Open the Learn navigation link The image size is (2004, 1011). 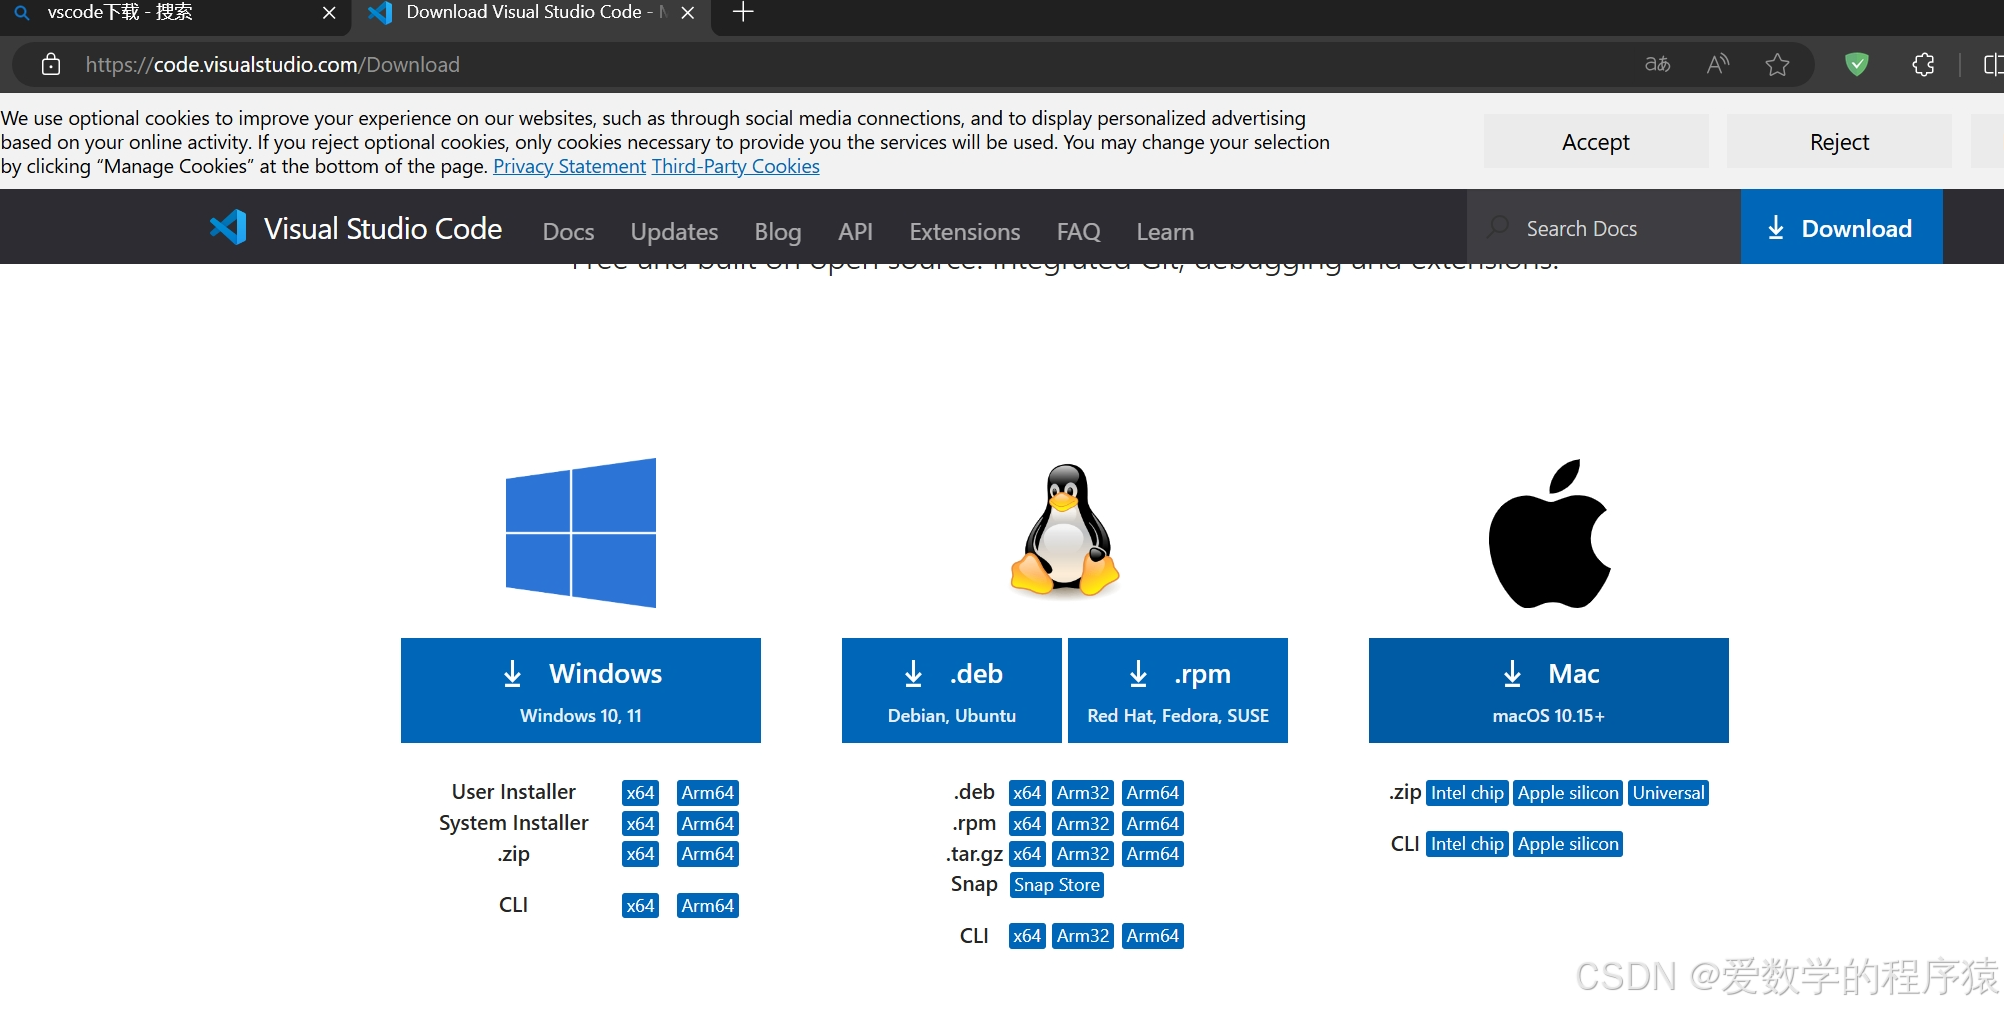click(1165, 232)
